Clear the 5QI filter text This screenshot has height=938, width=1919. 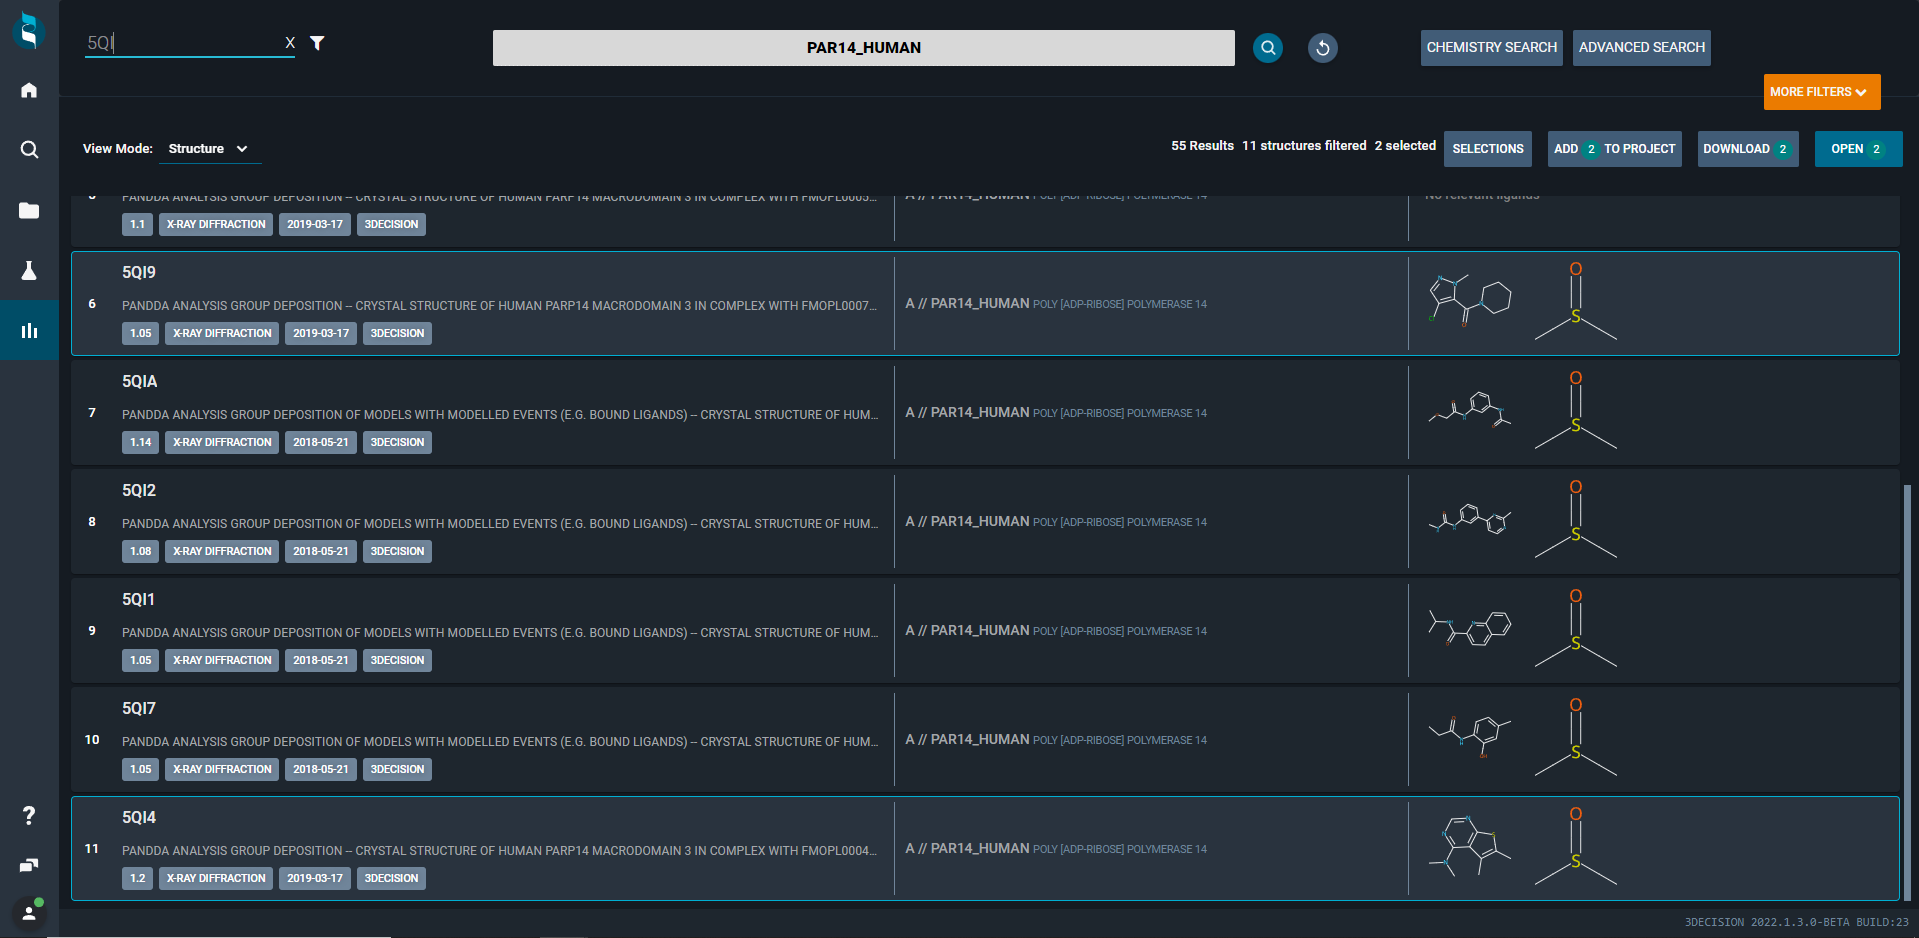pyautogui.click(x=290, y=43)
